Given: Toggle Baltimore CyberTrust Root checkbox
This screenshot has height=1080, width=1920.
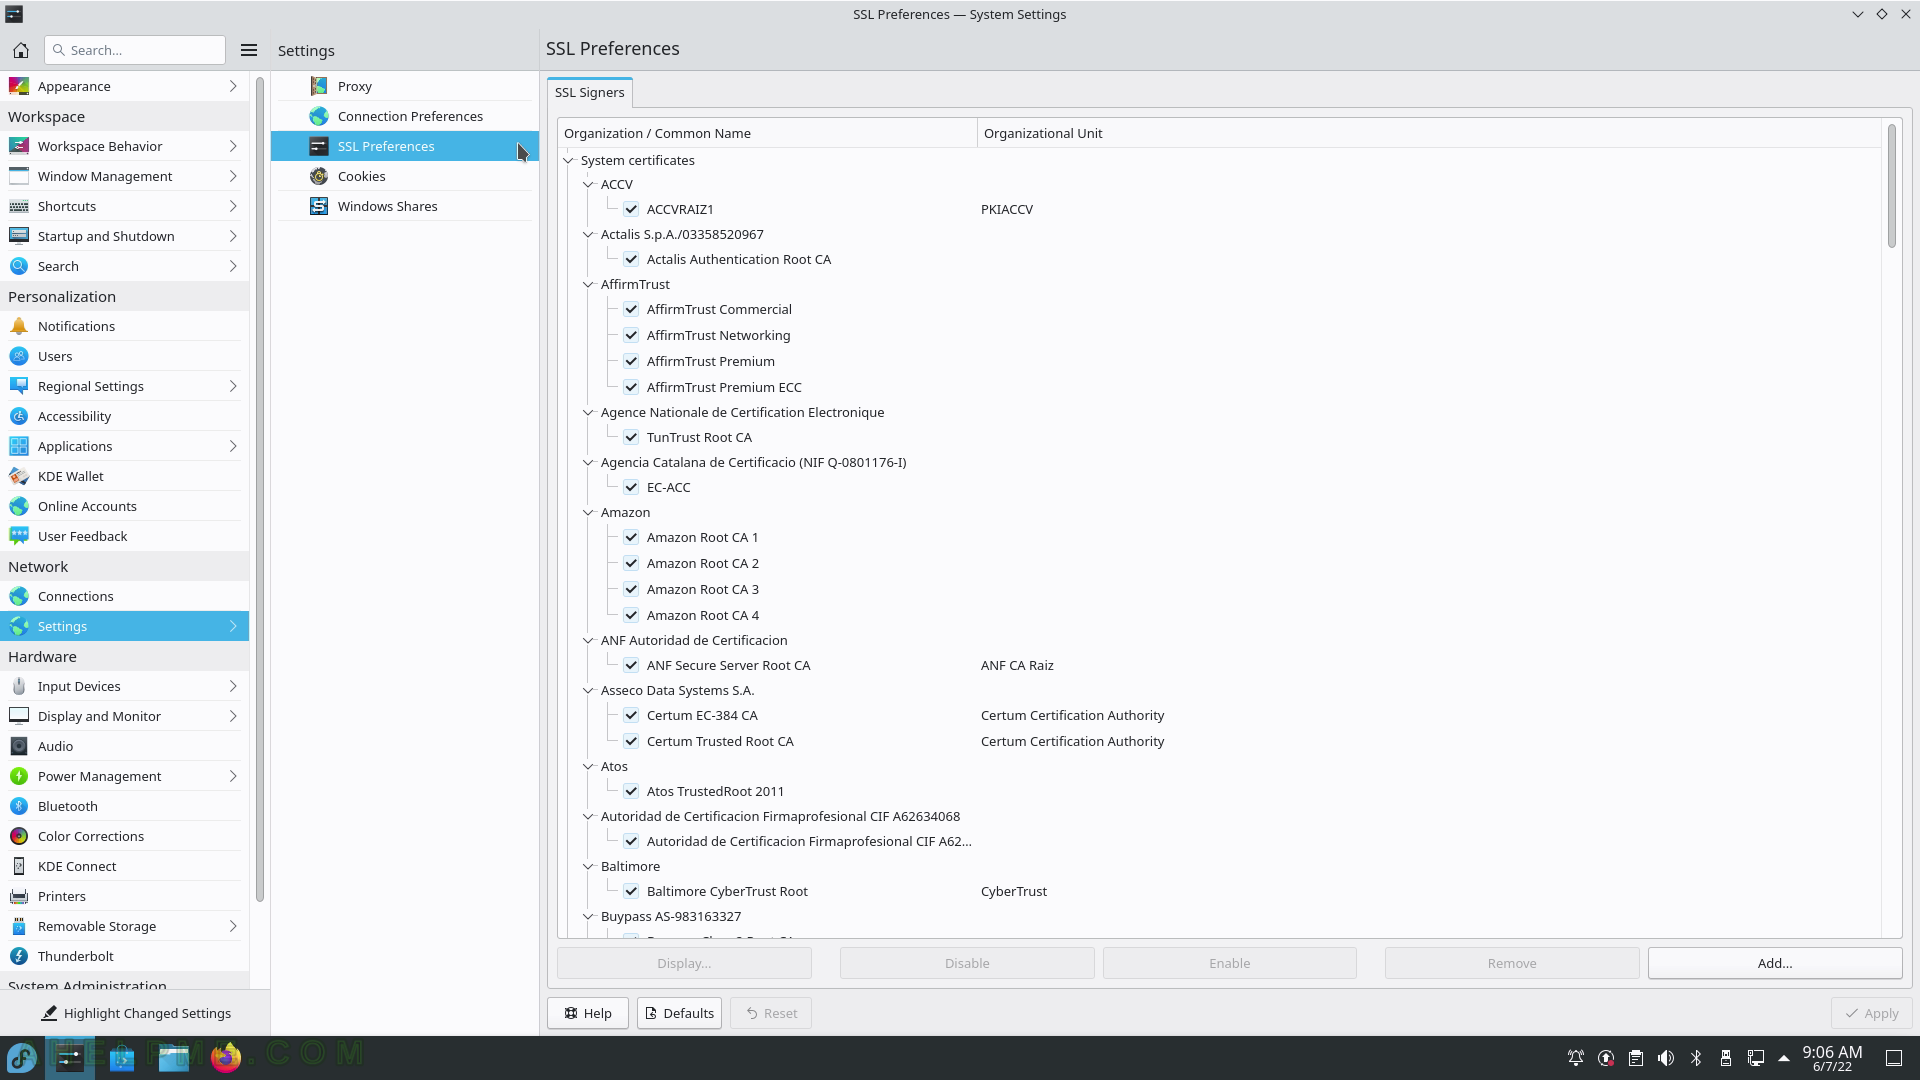Looking at the screenshot, I should point(631,891).
